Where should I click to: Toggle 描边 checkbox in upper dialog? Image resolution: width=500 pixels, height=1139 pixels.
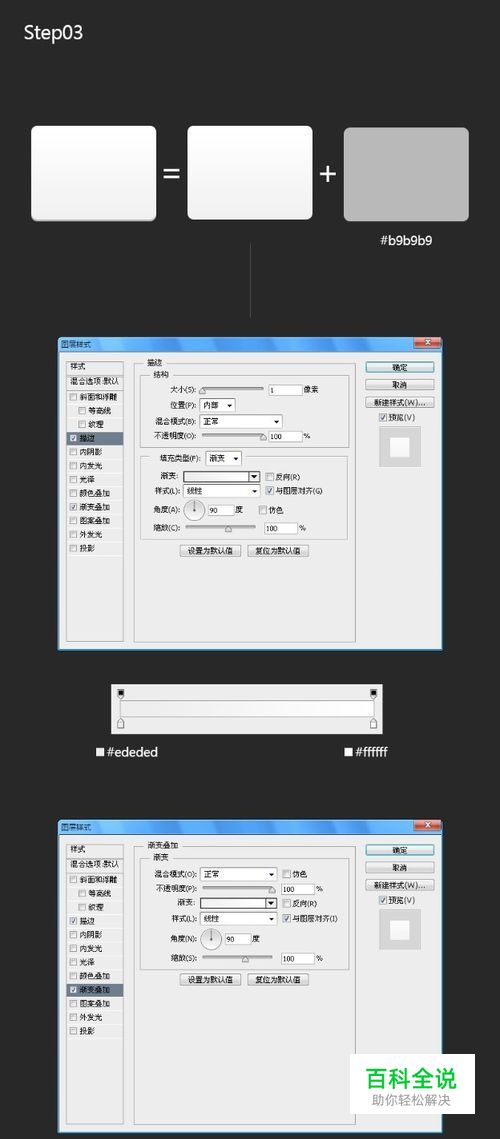73,439
